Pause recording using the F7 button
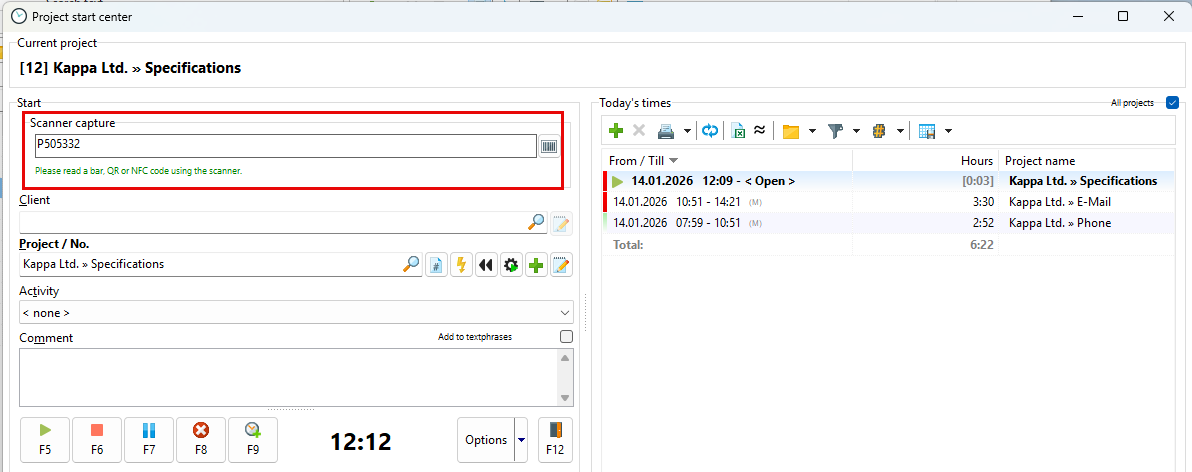 tap(149, 439)
